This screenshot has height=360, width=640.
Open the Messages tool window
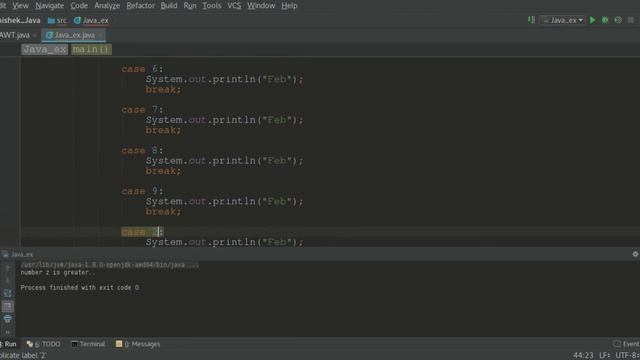pyautogui.click(x=138, y=344)
